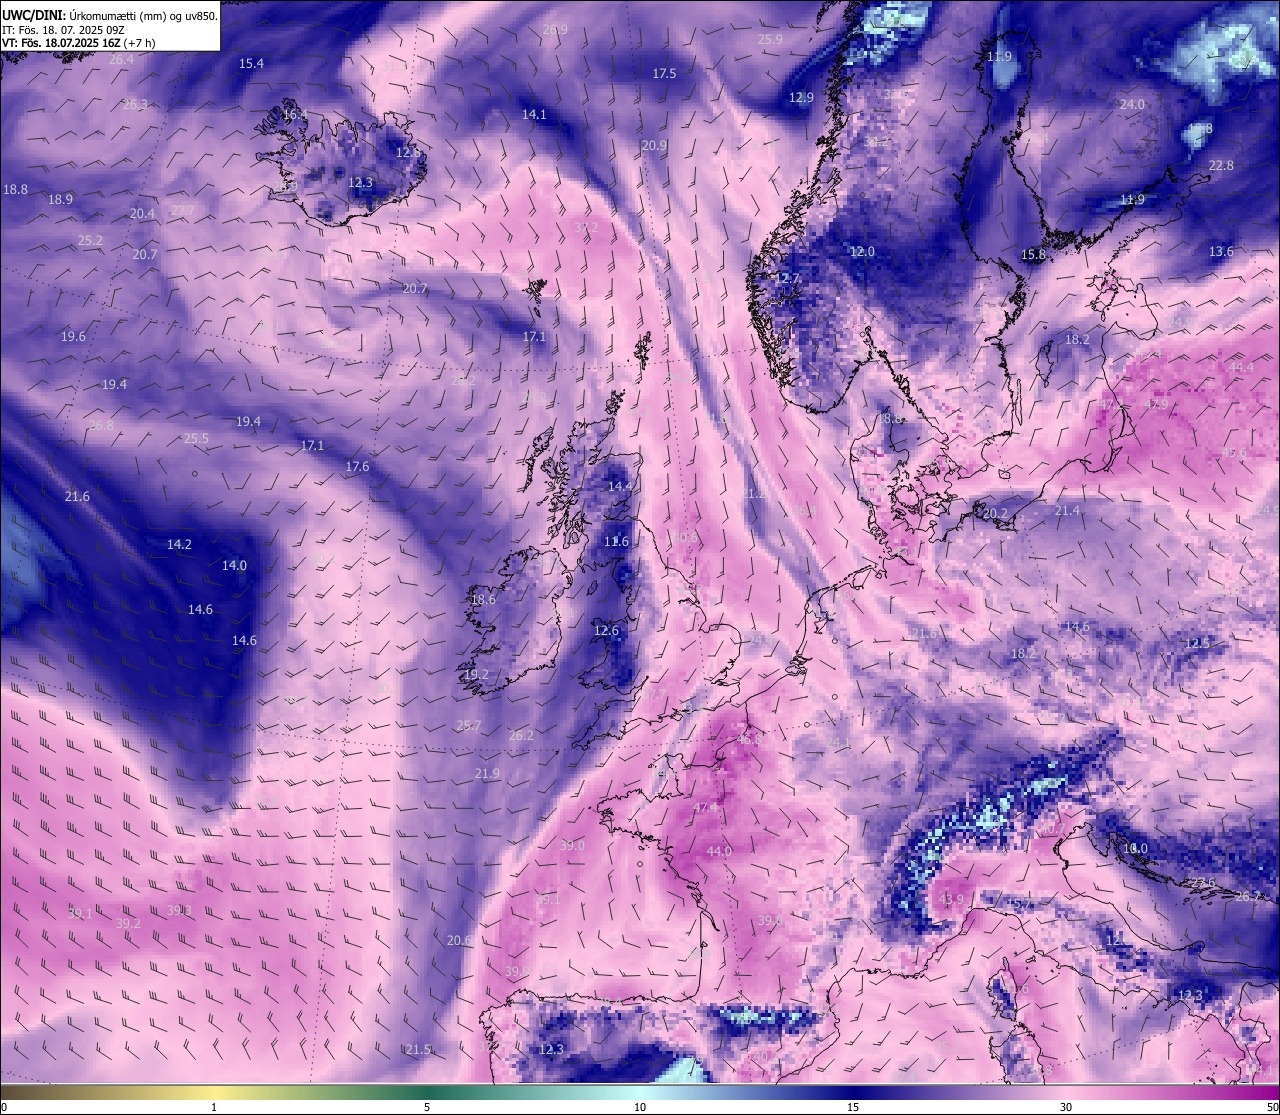This screenshot has width=1280, height=1115.
Task: Click the 39.0 value west of France
Action: [572, 846]
